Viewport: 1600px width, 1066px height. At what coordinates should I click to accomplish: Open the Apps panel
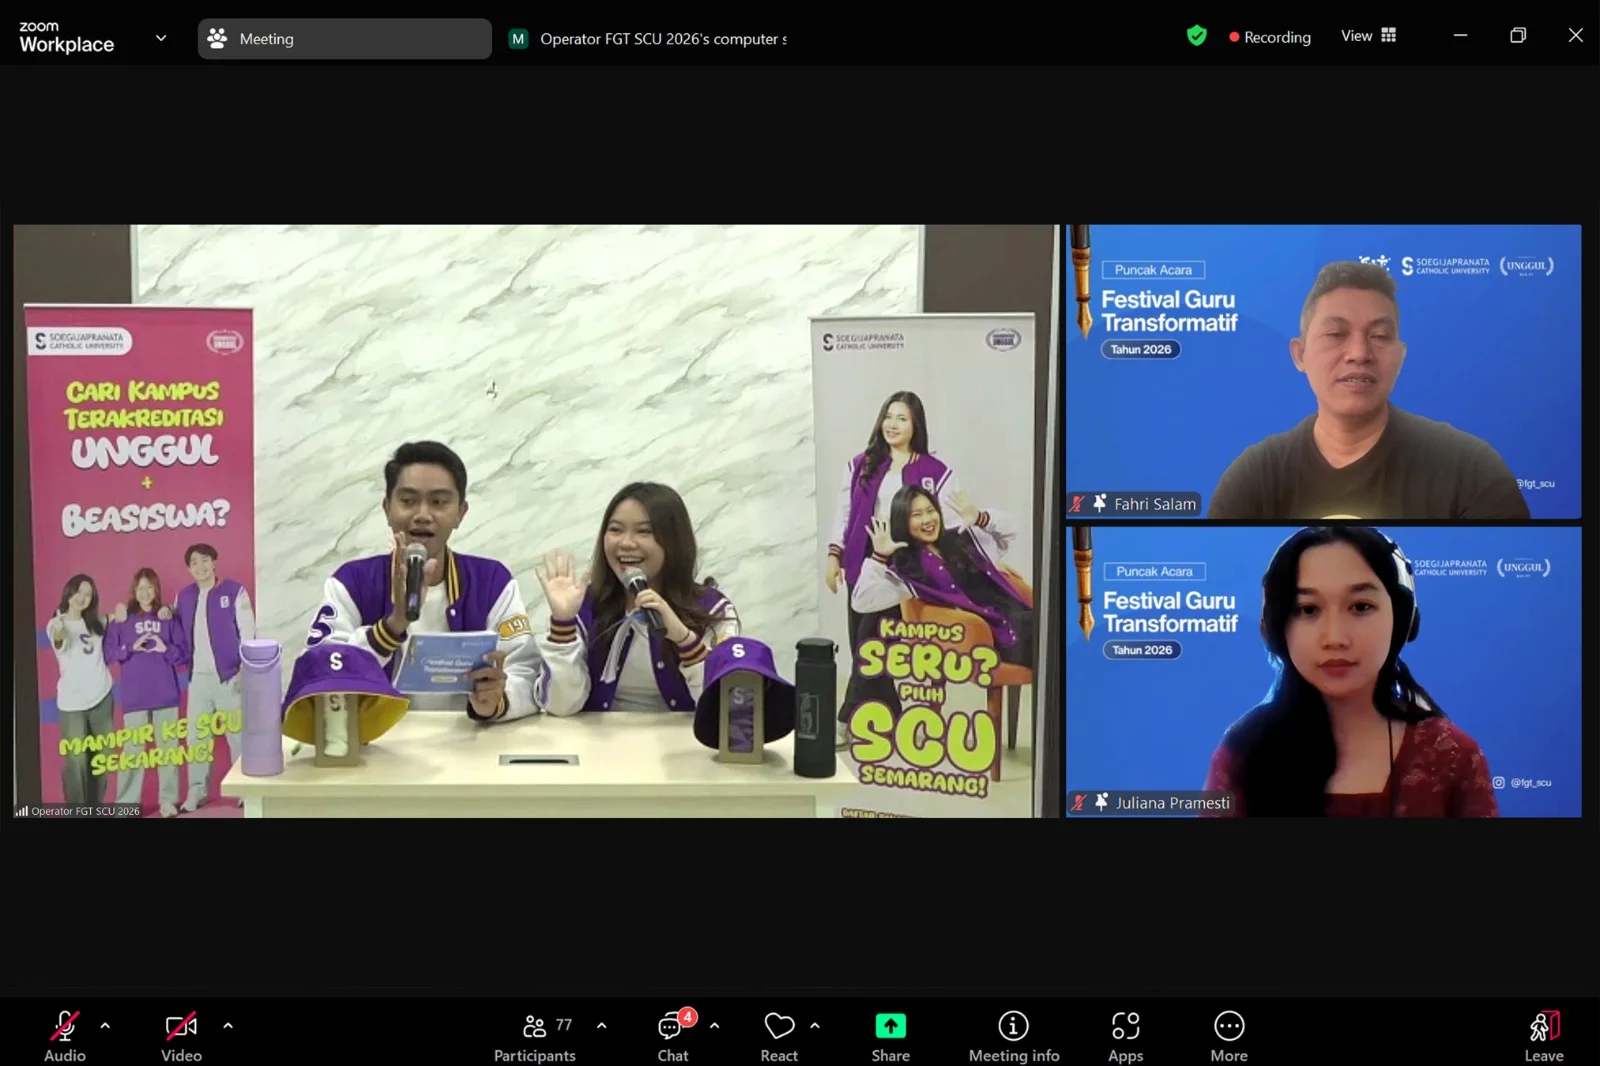click(1125, 1036)
